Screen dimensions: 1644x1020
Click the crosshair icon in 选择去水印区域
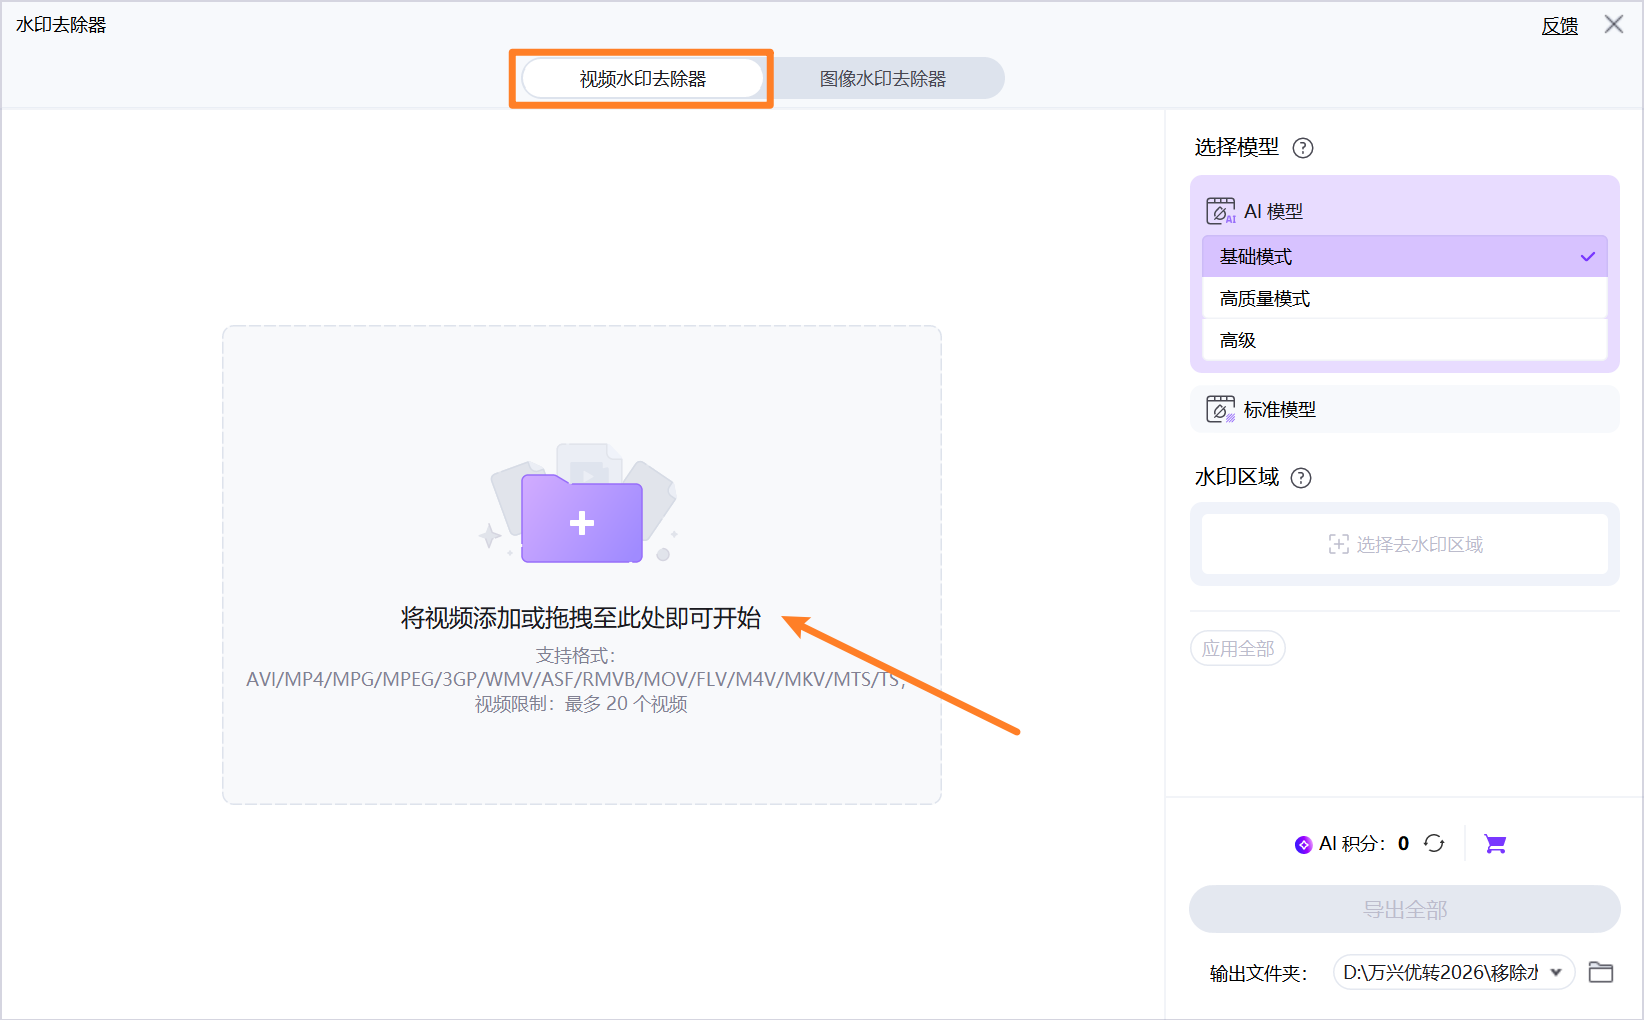(1339, 543)
